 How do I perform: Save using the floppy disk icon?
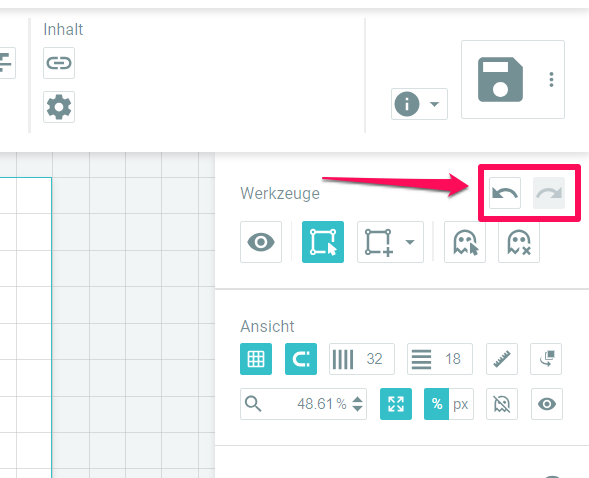click(500, 79)
